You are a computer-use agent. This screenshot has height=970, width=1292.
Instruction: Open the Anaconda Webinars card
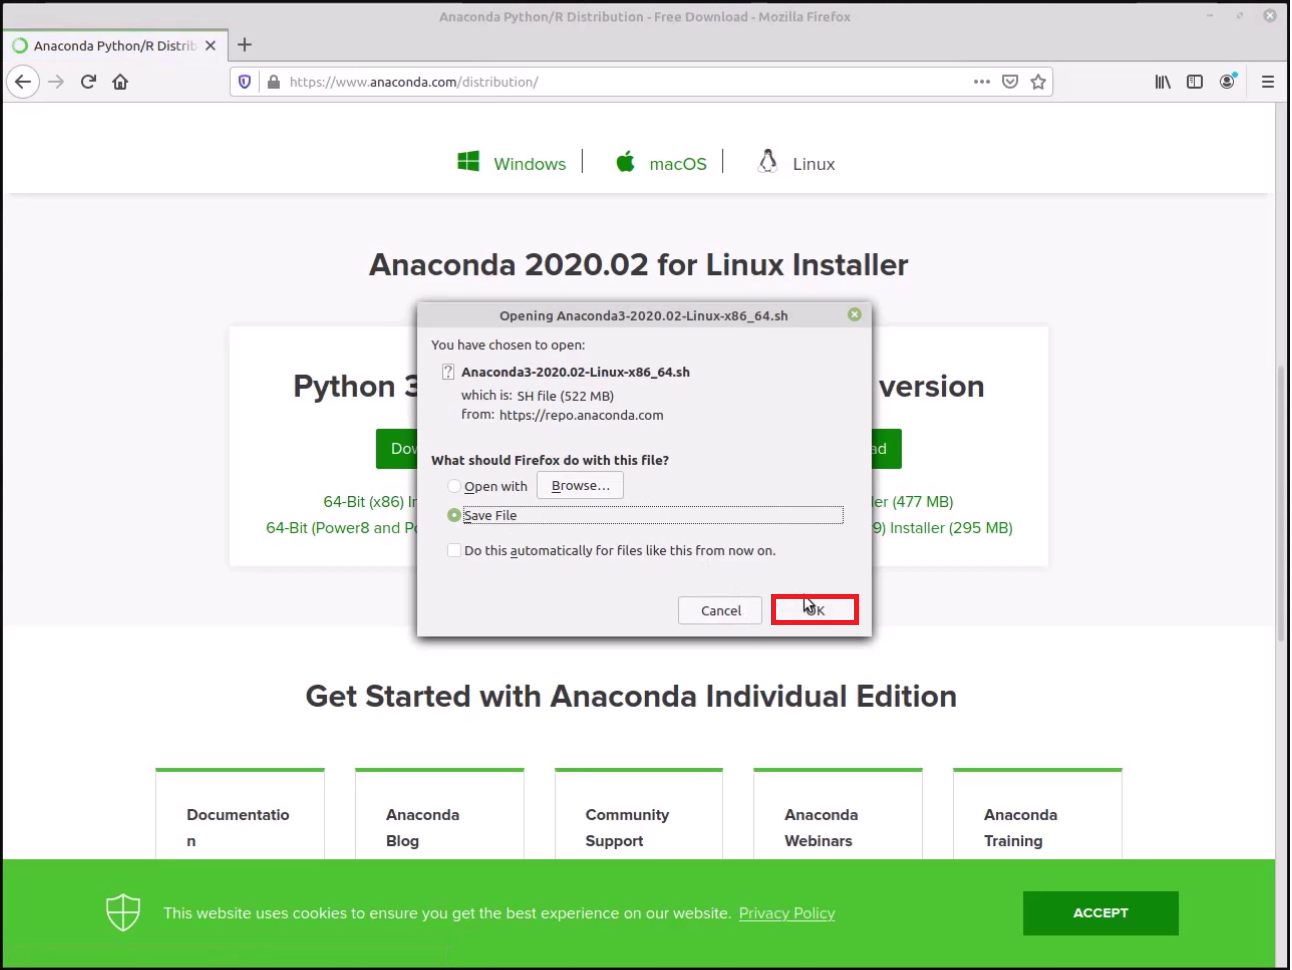[838, 815]
